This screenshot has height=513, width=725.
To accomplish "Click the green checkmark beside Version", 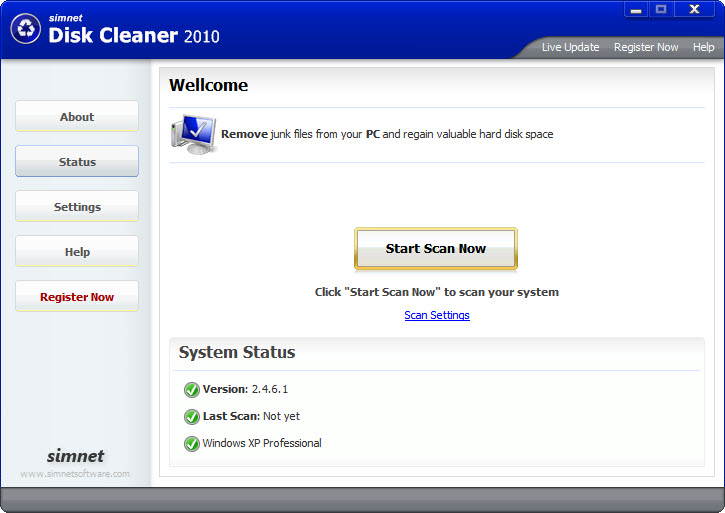I will pyautogui.click(x=191, y=389).
